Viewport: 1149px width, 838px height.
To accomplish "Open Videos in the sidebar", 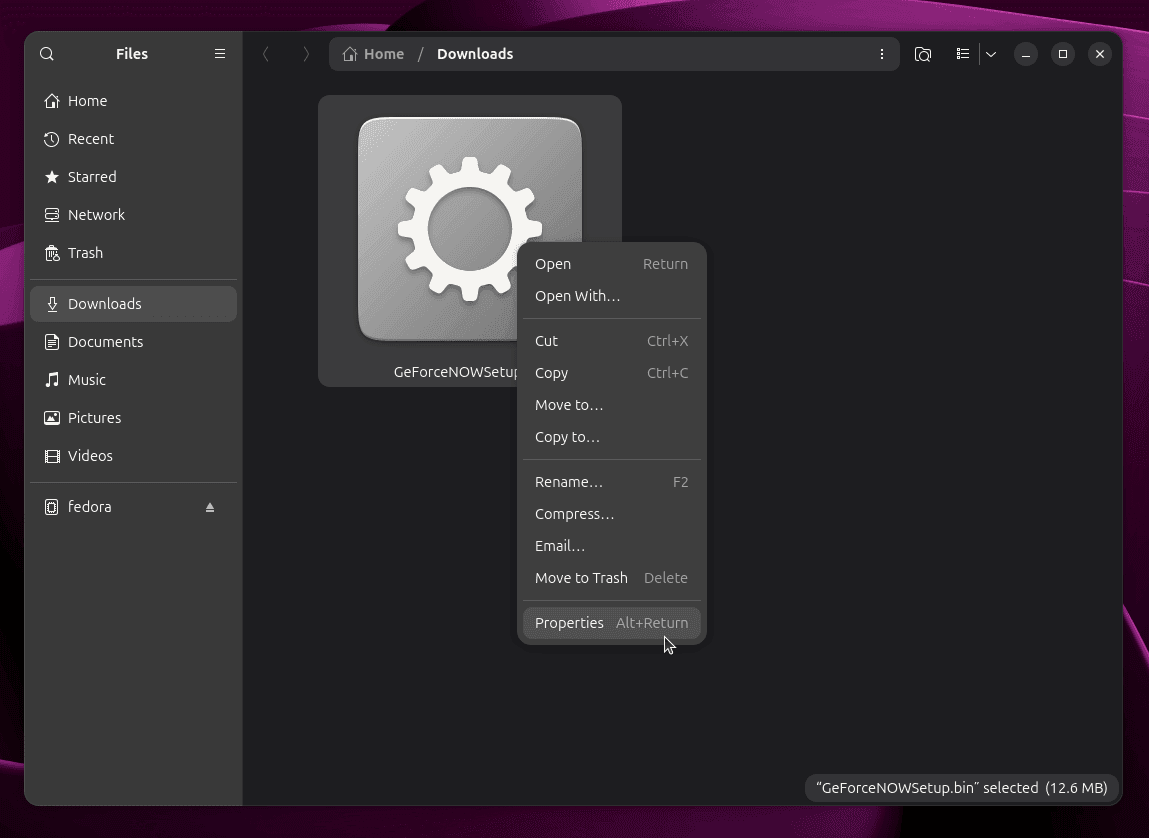I will pyautogui.click(x=133, y=456).
